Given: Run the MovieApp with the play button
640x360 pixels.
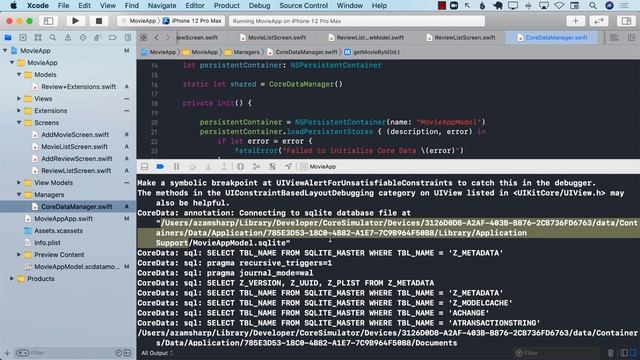Looking at the screenshot, I should pos(75,20).
